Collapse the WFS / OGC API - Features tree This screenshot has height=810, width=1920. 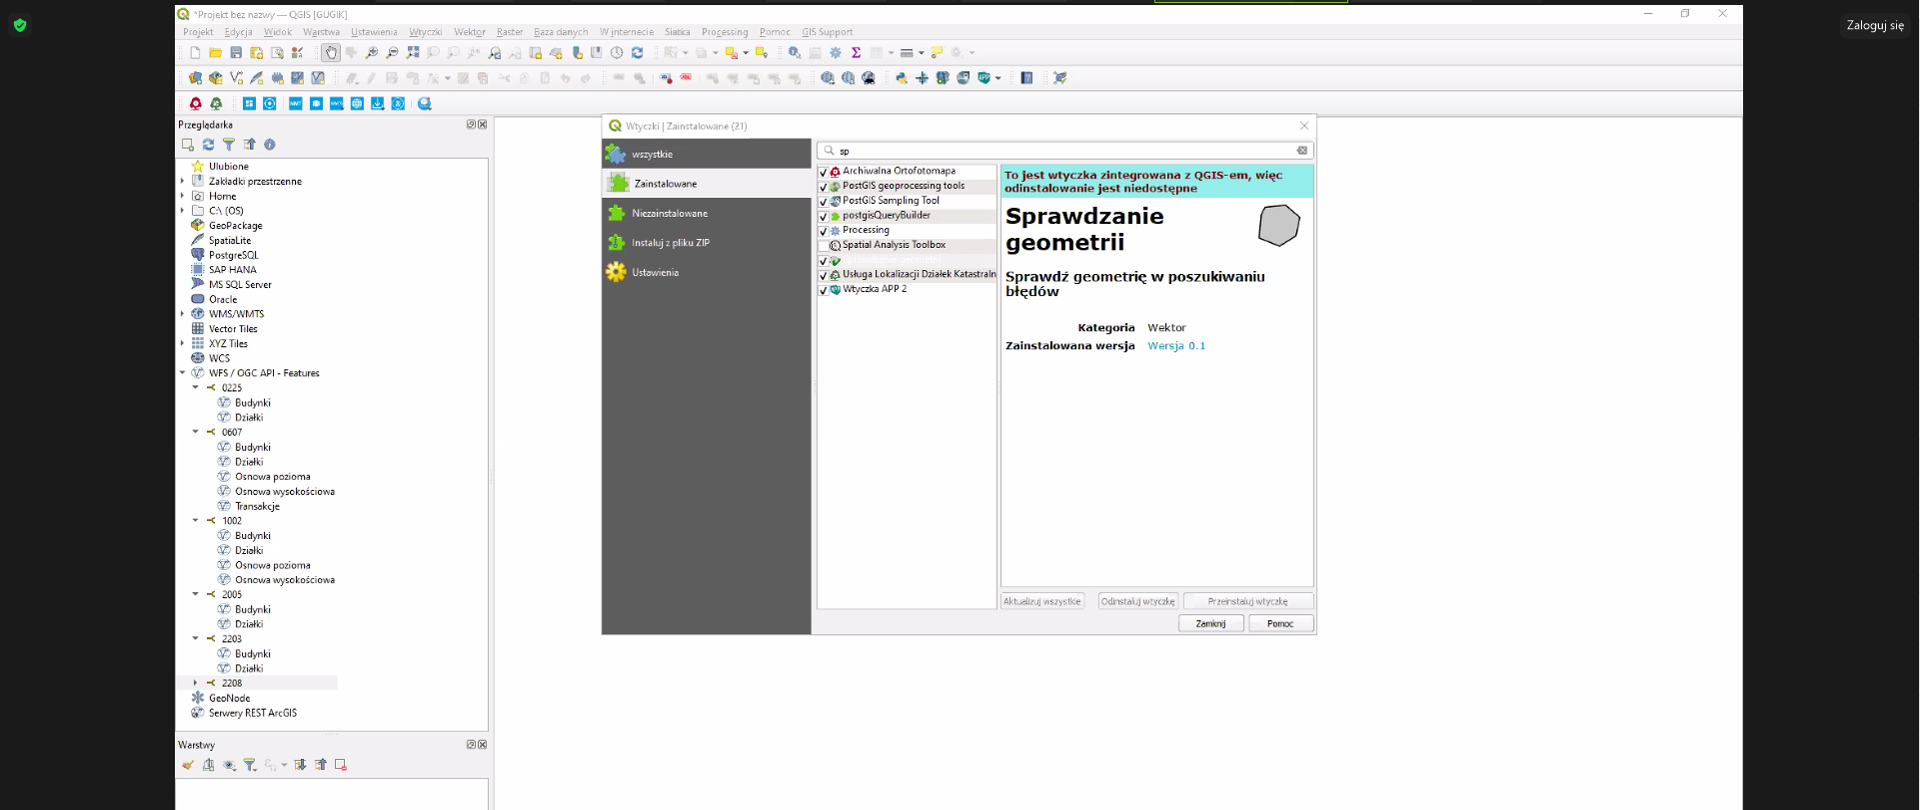pyautogui.click(x=183, y=373)
